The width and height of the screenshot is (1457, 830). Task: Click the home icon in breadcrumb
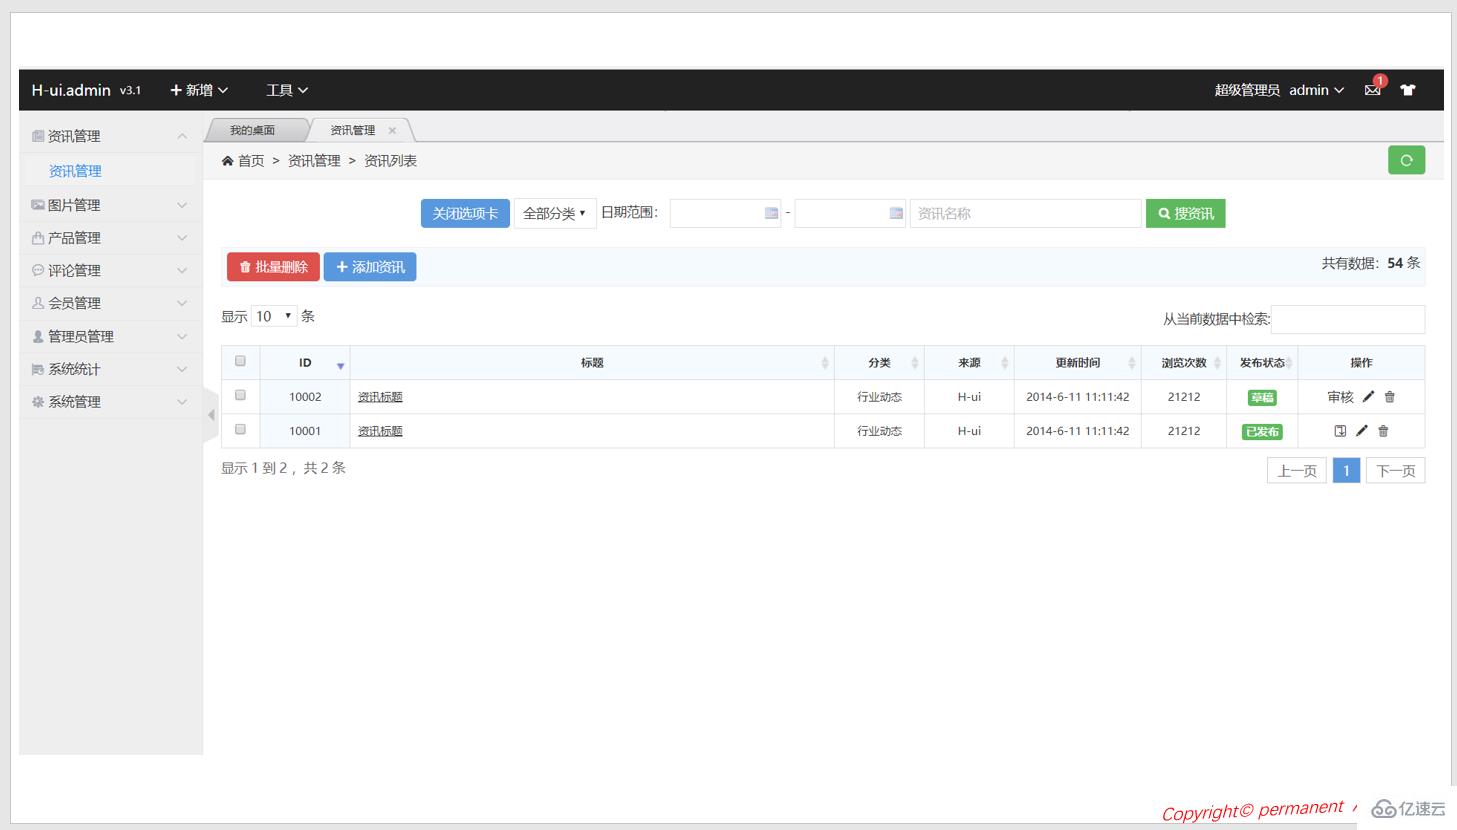coord(227,161)
